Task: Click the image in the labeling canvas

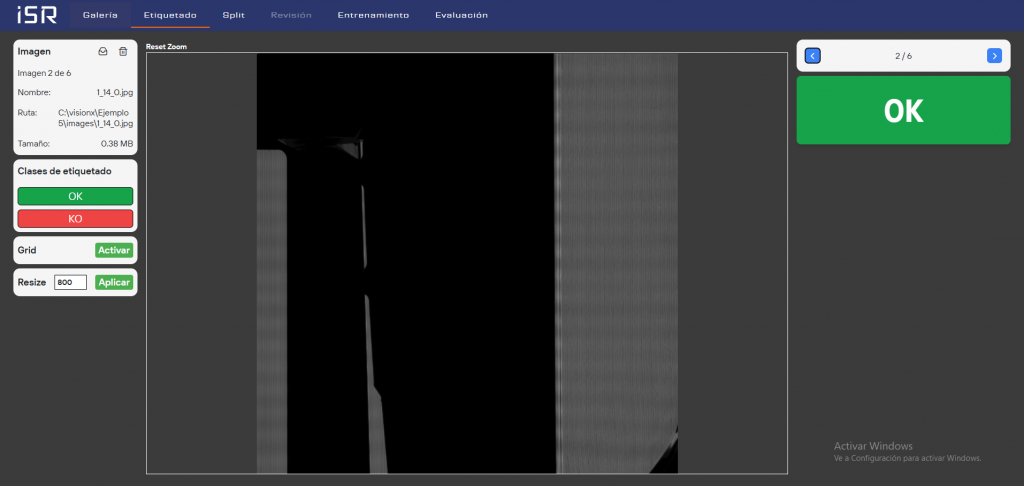Action: click(x=466, y=263)
